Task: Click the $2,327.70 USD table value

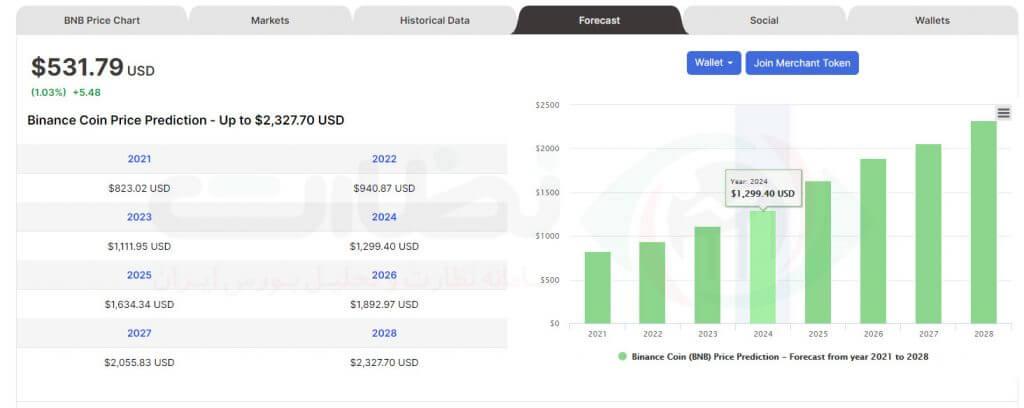Action: [384, 362]
